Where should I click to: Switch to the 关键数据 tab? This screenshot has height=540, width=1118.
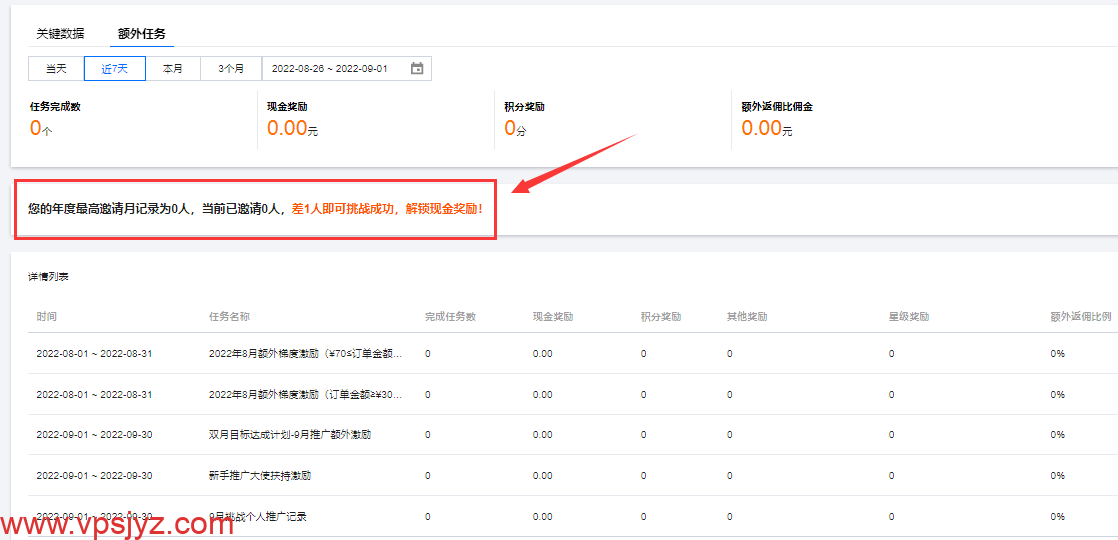[60, 33]
